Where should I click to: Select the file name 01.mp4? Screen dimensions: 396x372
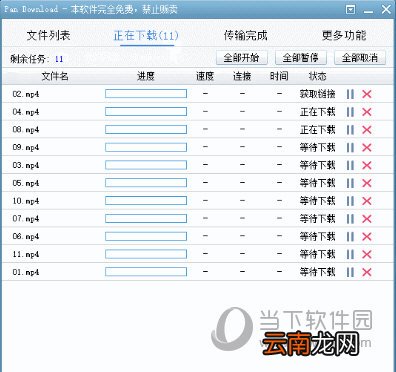pyautogui.click(x=26, y=272)
